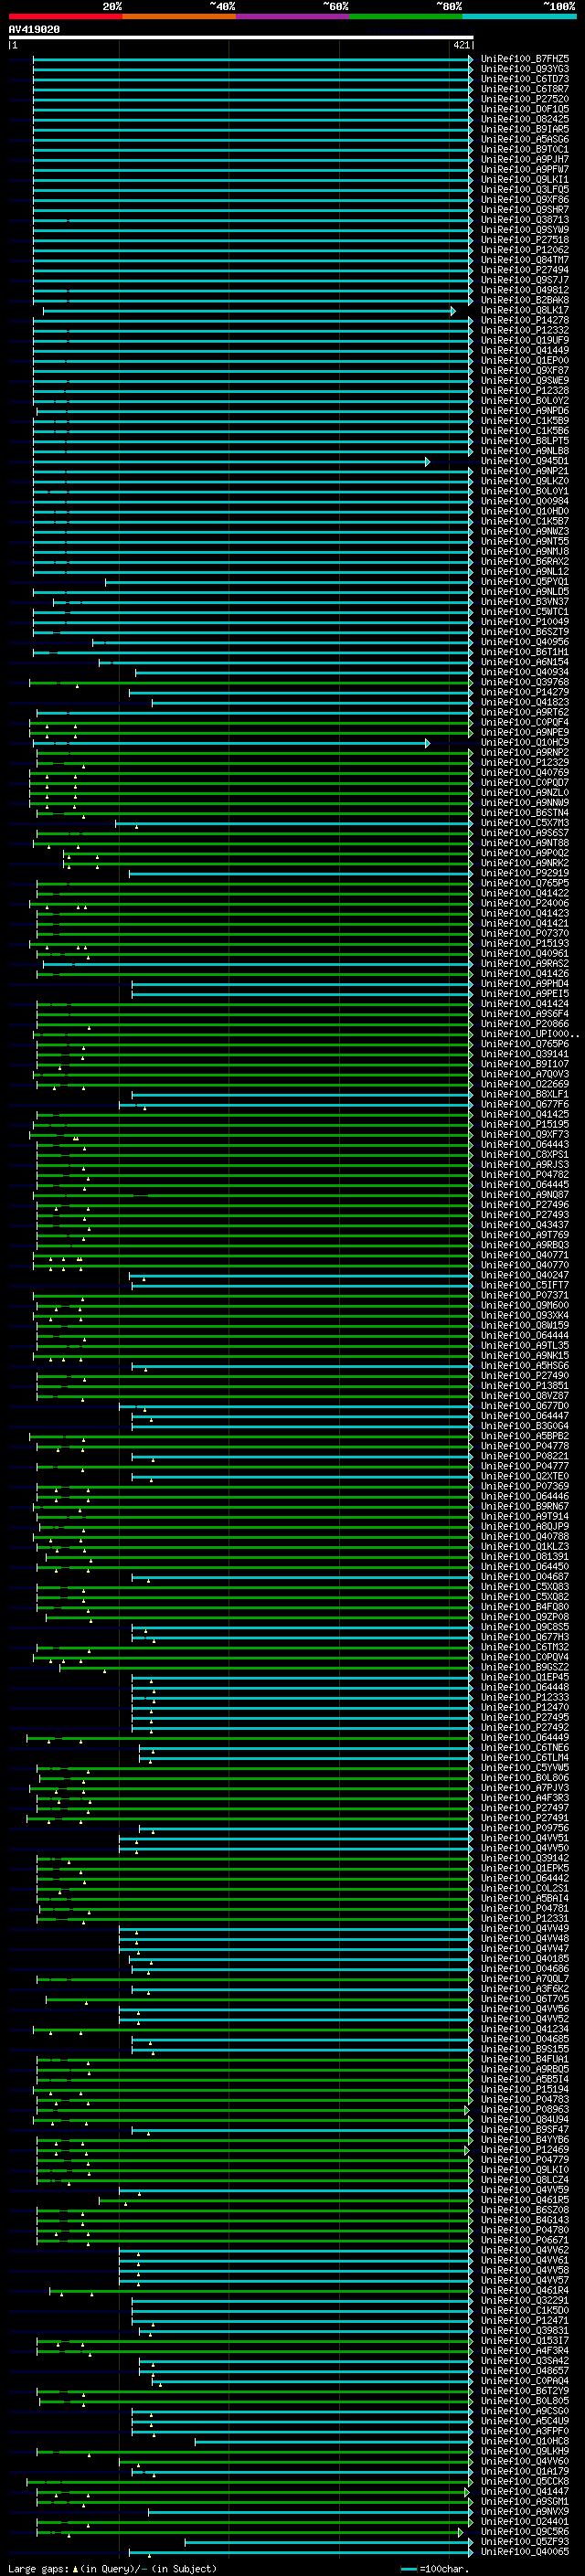
Task: Click the white query sequence bar
Action: pos(241,38)
